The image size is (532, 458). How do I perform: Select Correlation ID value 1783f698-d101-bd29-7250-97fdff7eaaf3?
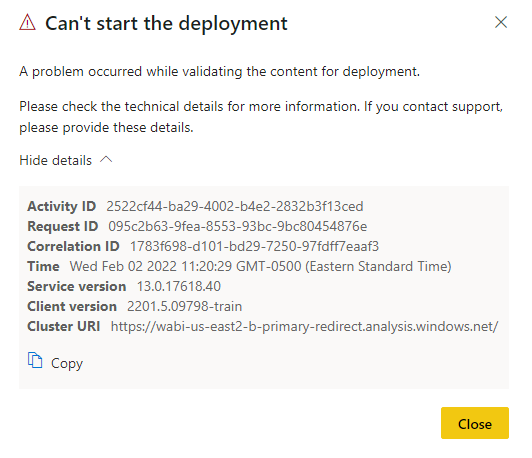click(254, 246)
